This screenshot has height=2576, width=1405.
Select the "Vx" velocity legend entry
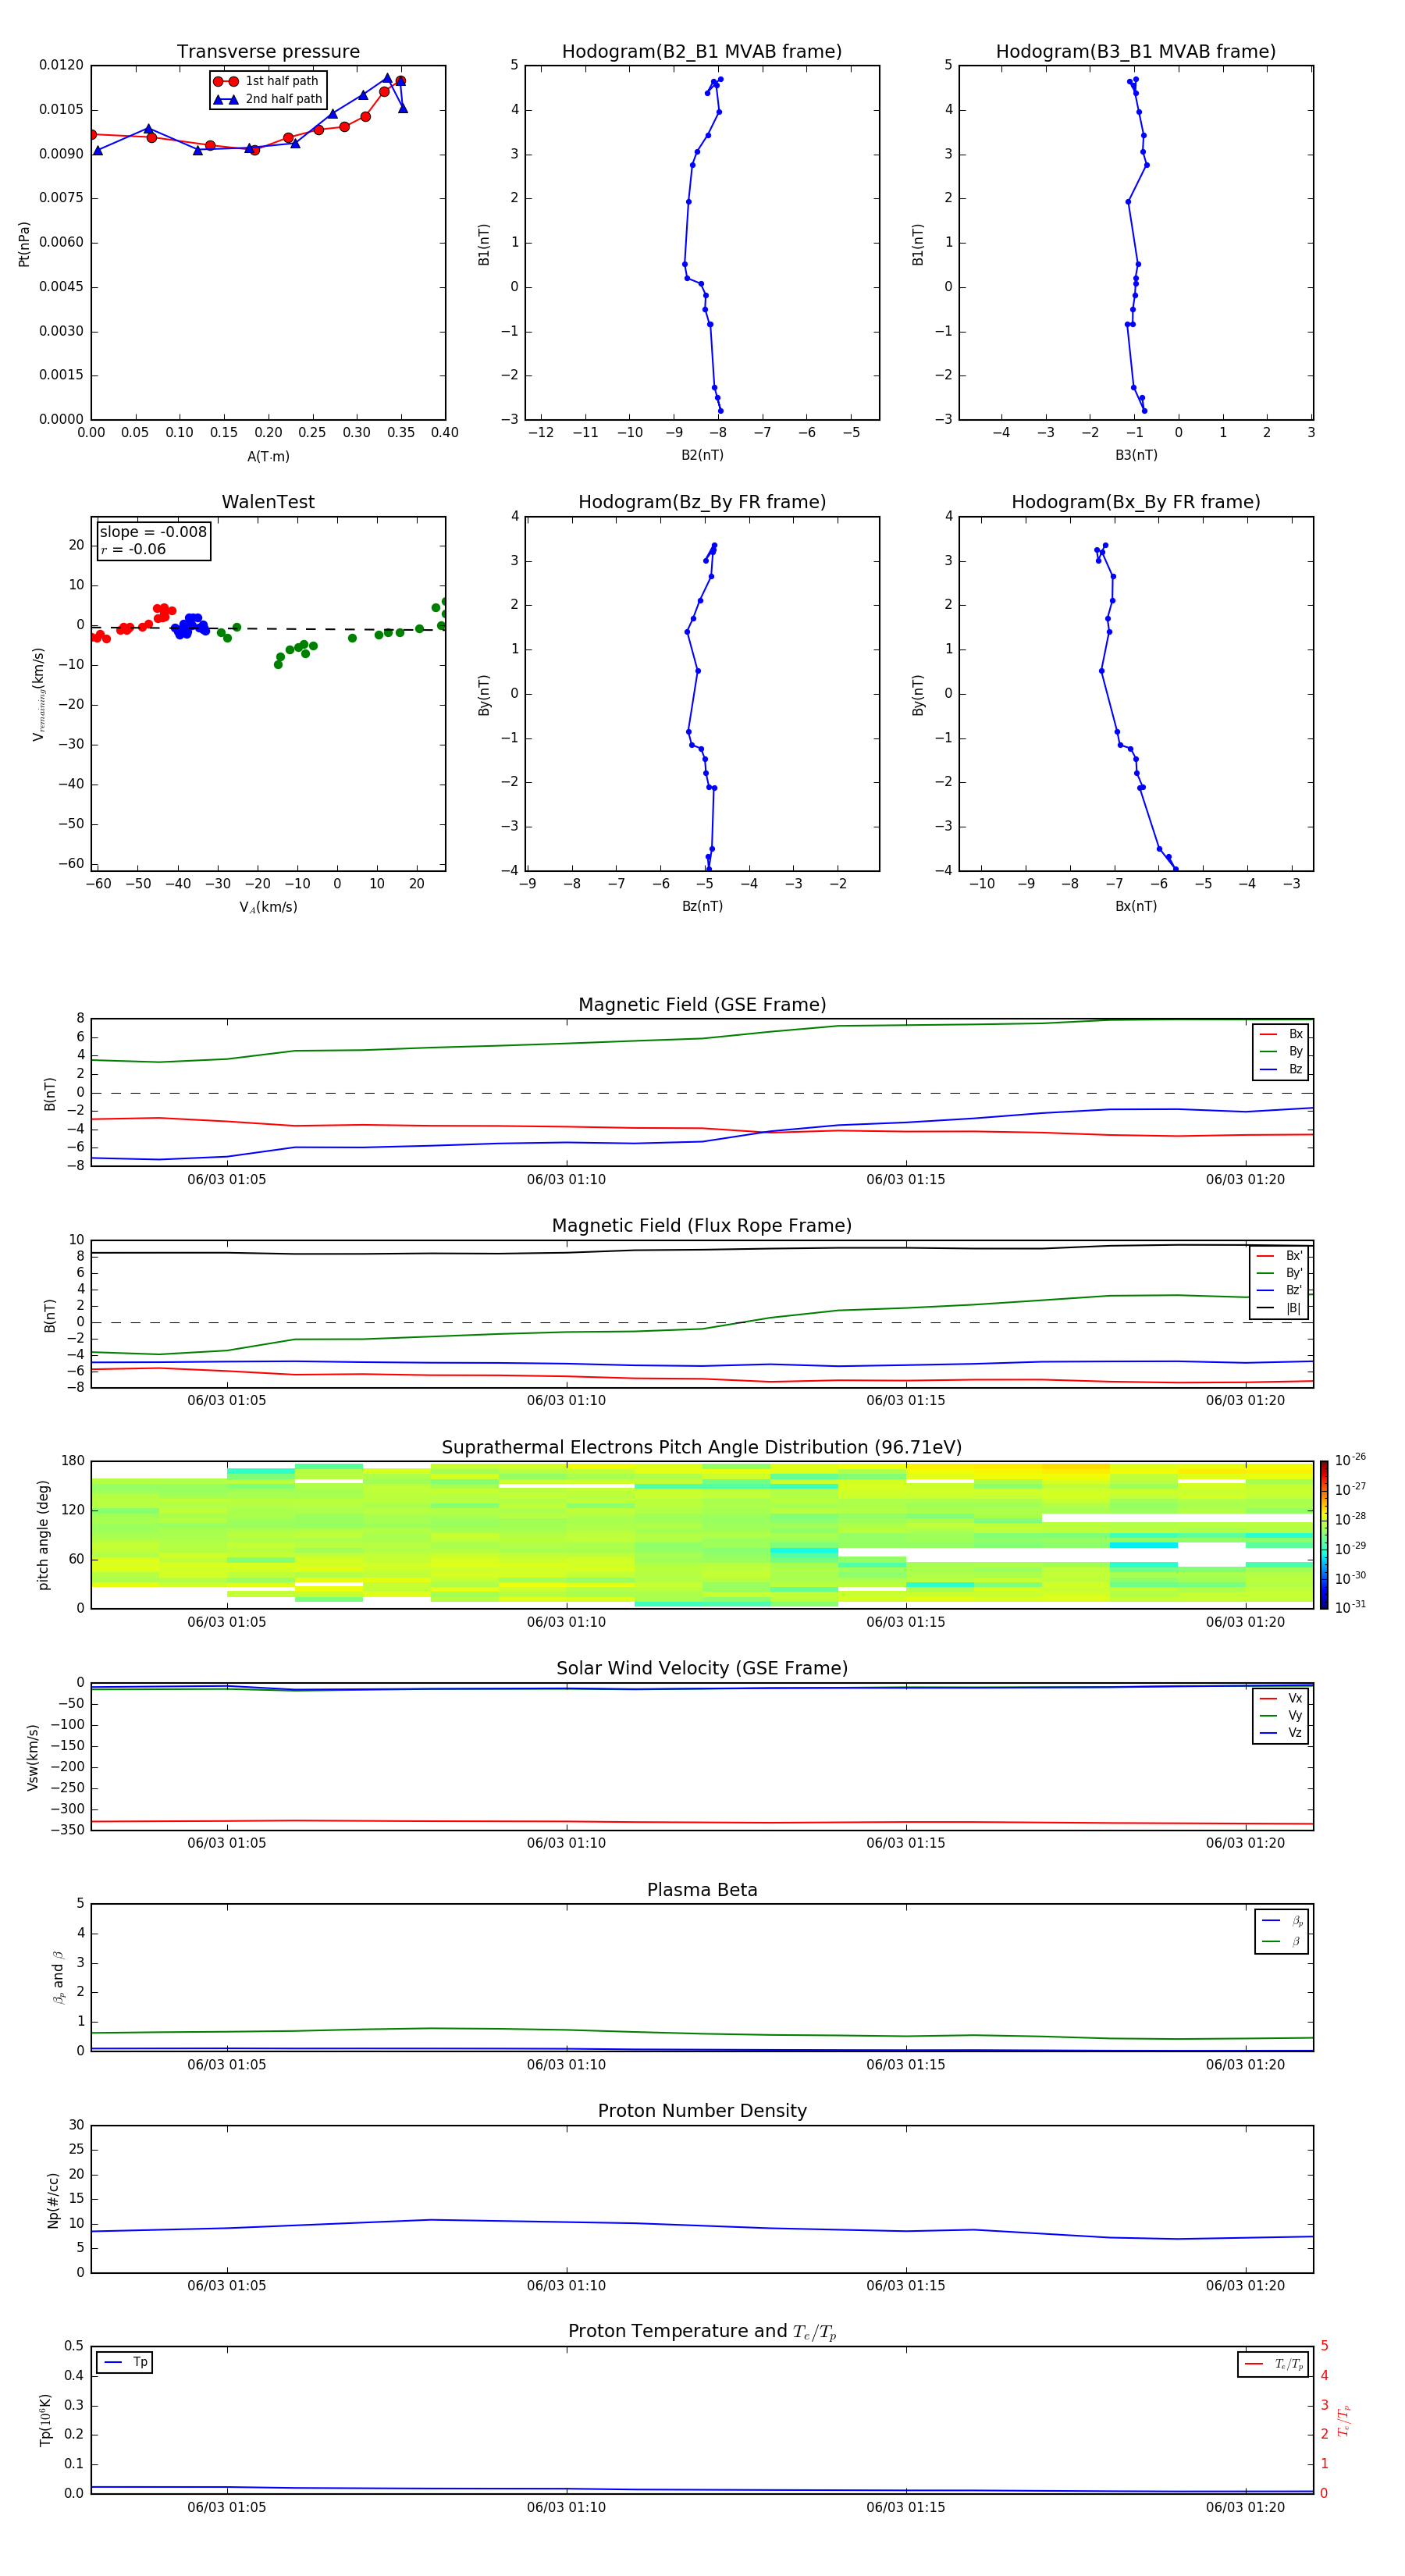pos(1281,1699)
